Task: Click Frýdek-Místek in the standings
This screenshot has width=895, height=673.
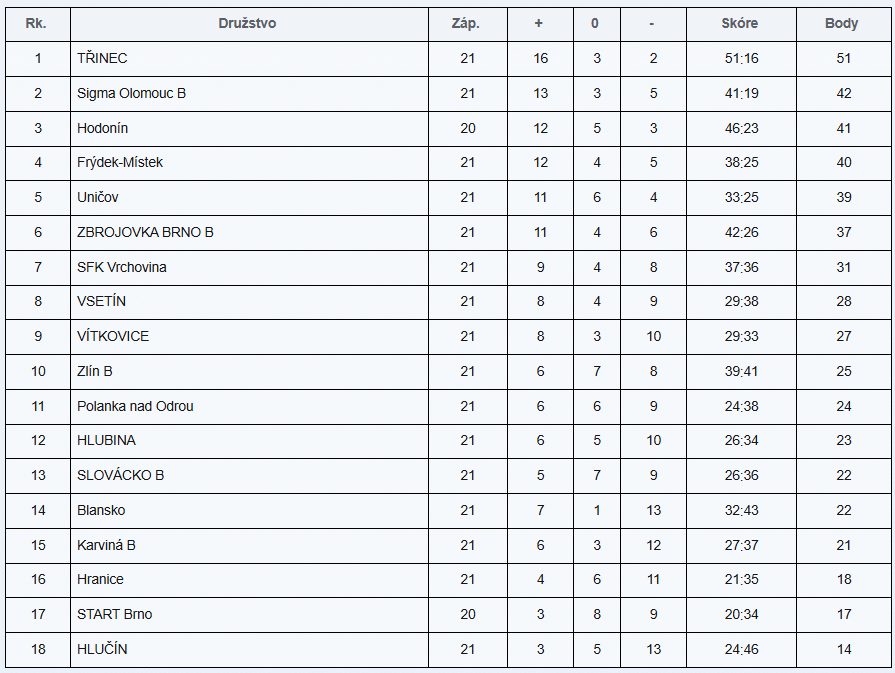Action: pos(120,162)
